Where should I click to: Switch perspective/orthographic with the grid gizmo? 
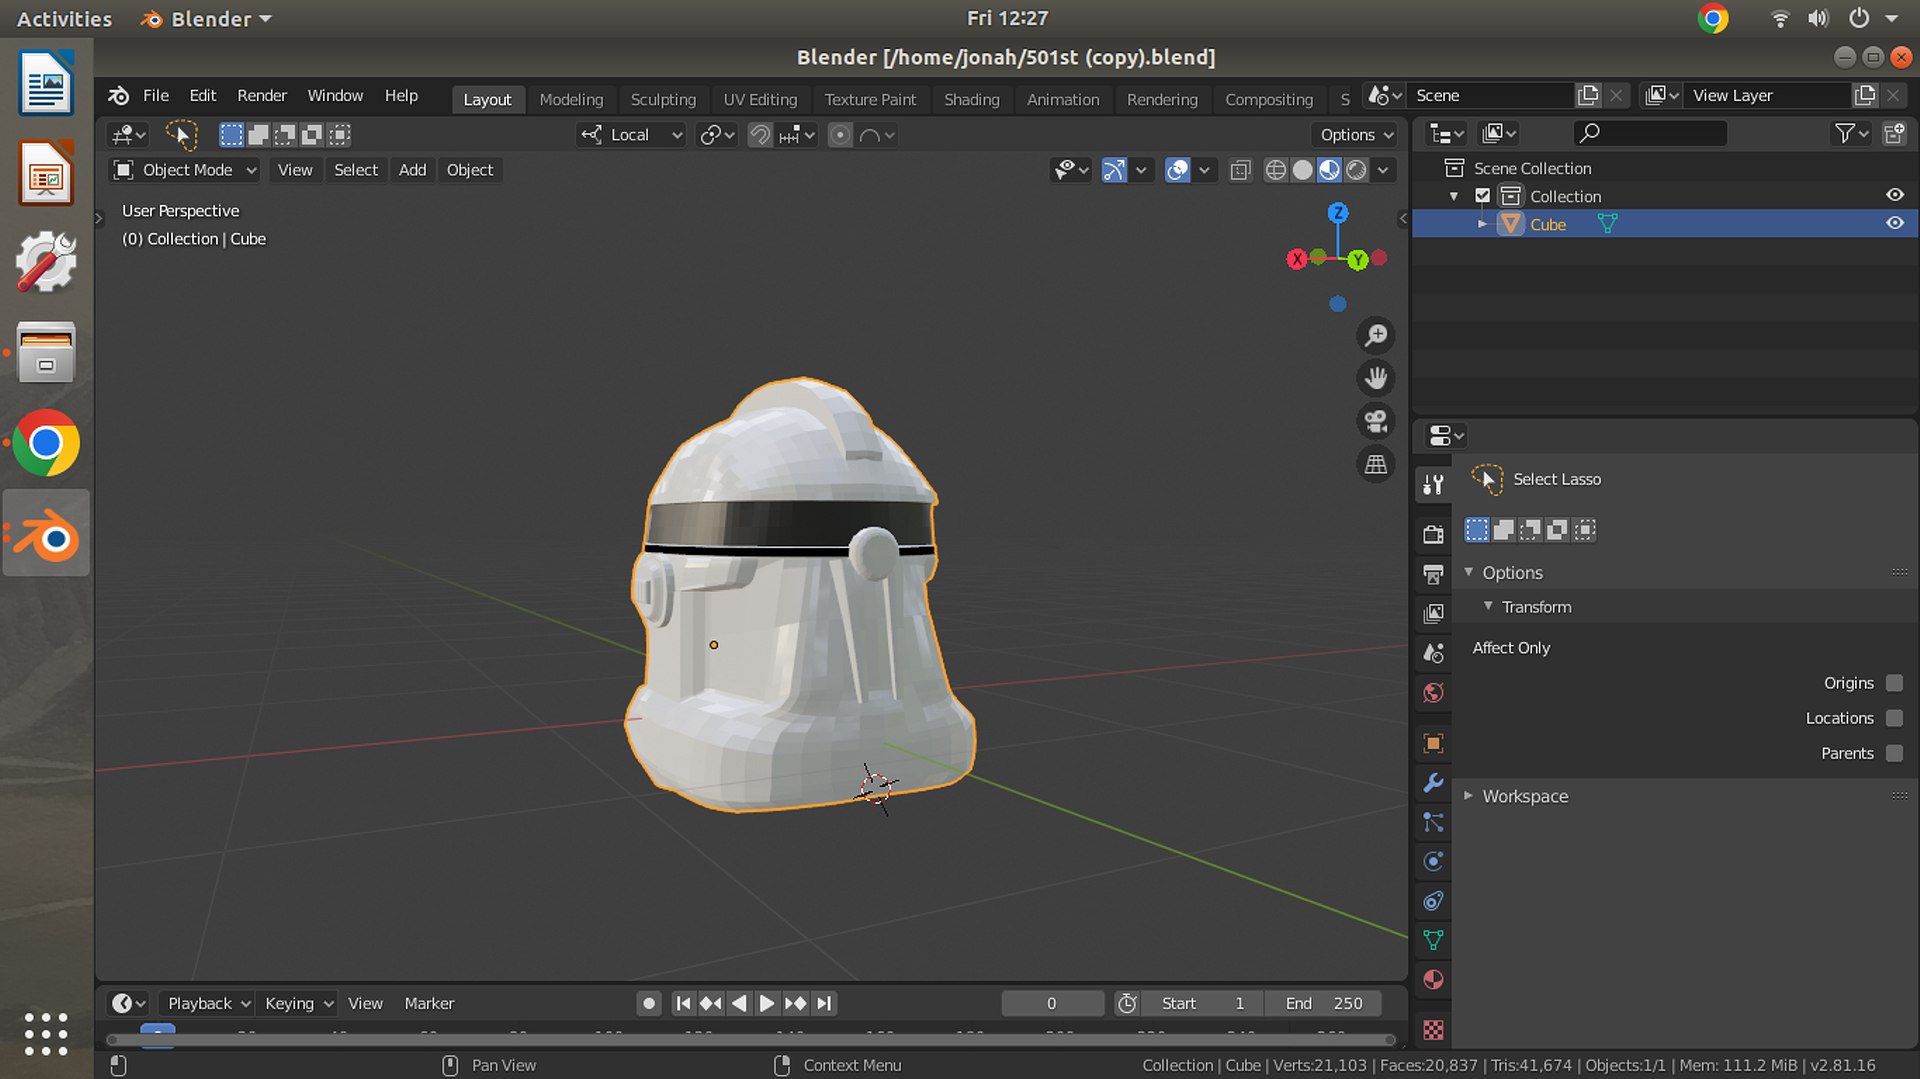tap(1376, 464)
